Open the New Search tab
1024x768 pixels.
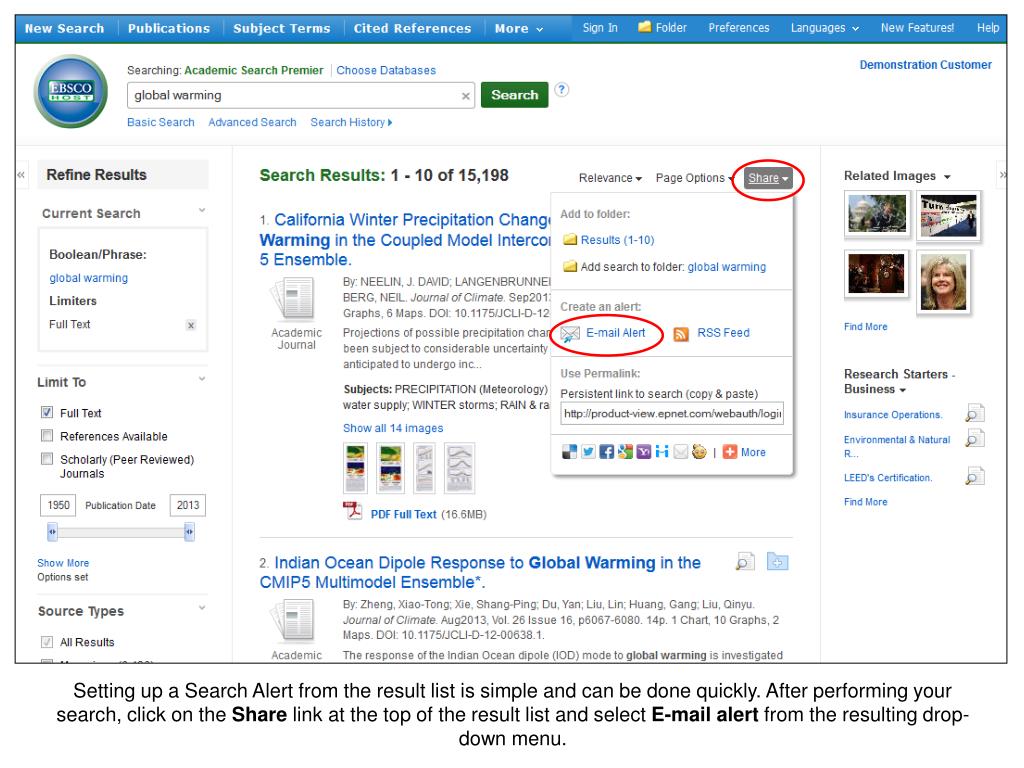click(64, 28)
